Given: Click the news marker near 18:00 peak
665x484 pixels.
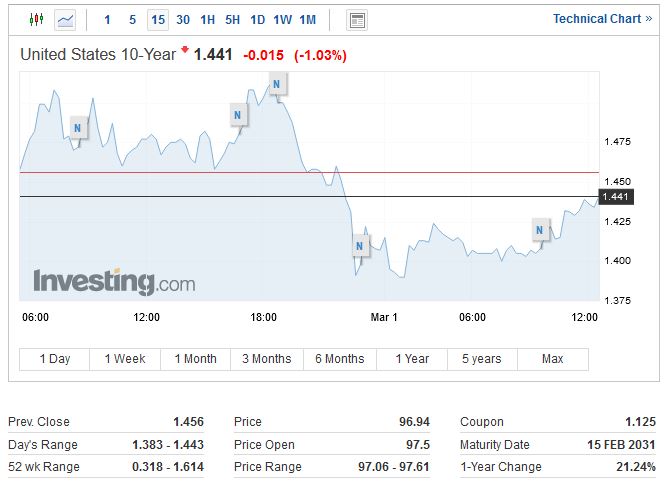Looking at the screenshot, I should [275, 86].
